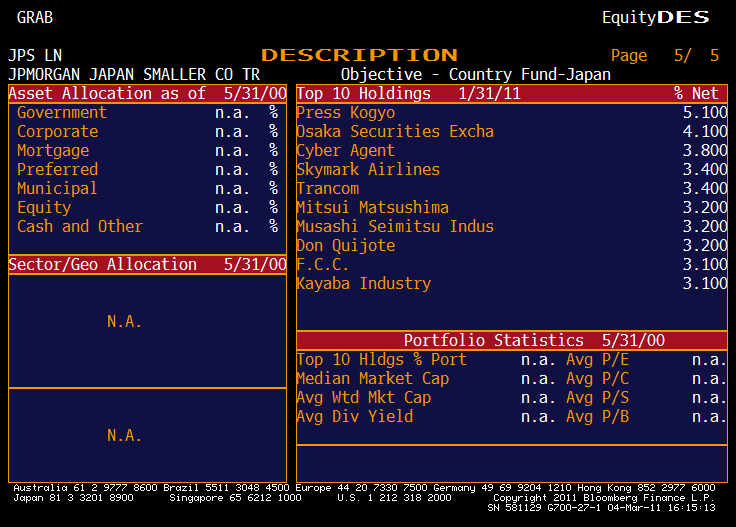Viewport: 736px width, 527px height.
Task: Click the Avg Div Yield label
Action: (354, 417)
